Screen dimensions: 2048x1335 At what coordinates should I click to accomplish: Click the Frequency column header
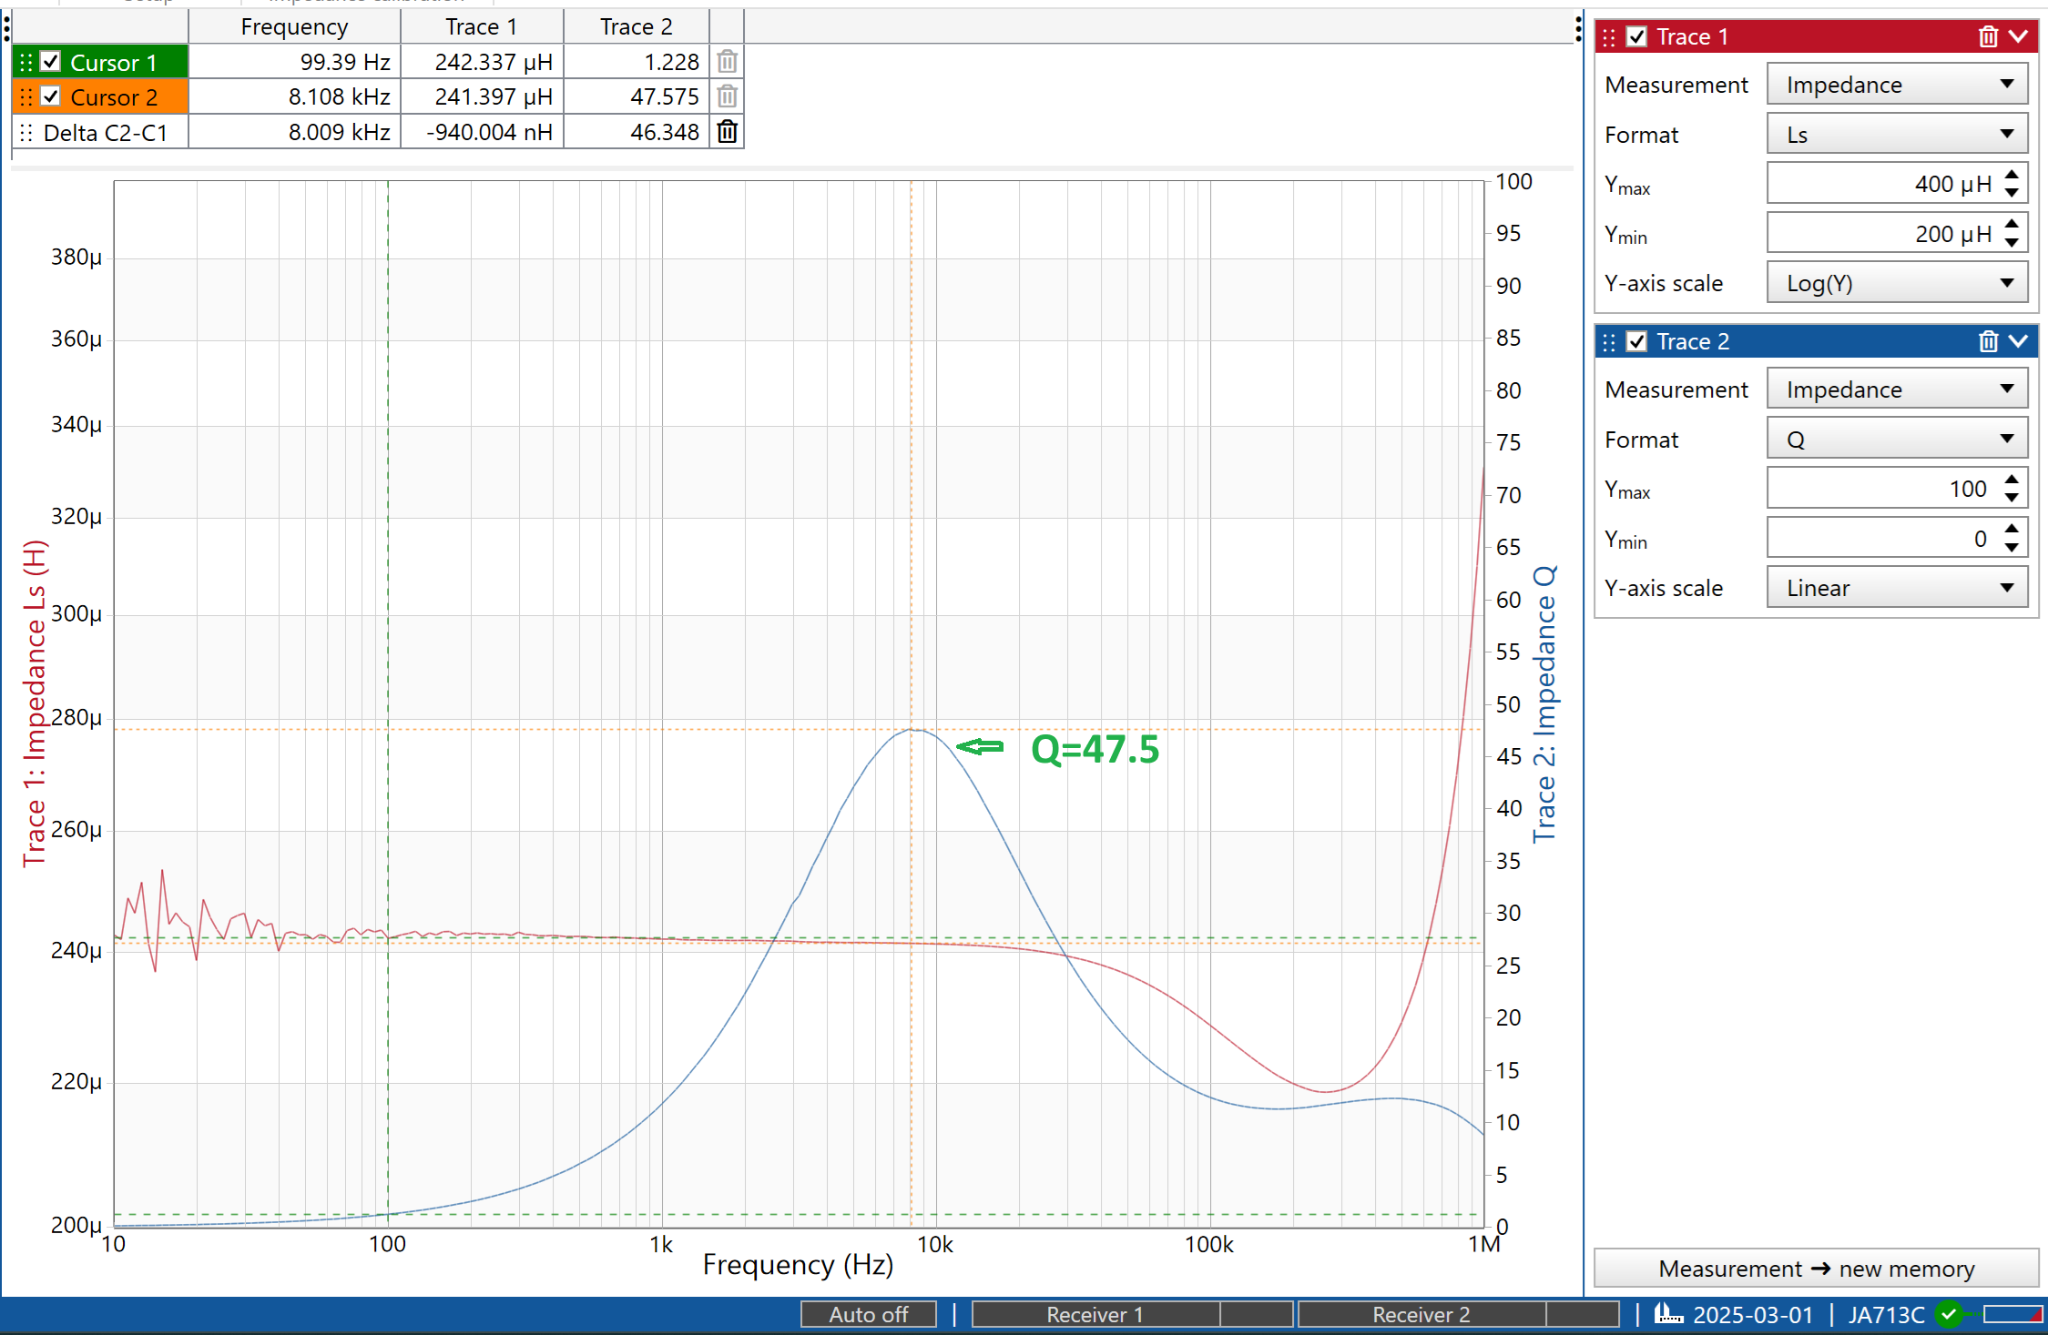tap(294, 27)
